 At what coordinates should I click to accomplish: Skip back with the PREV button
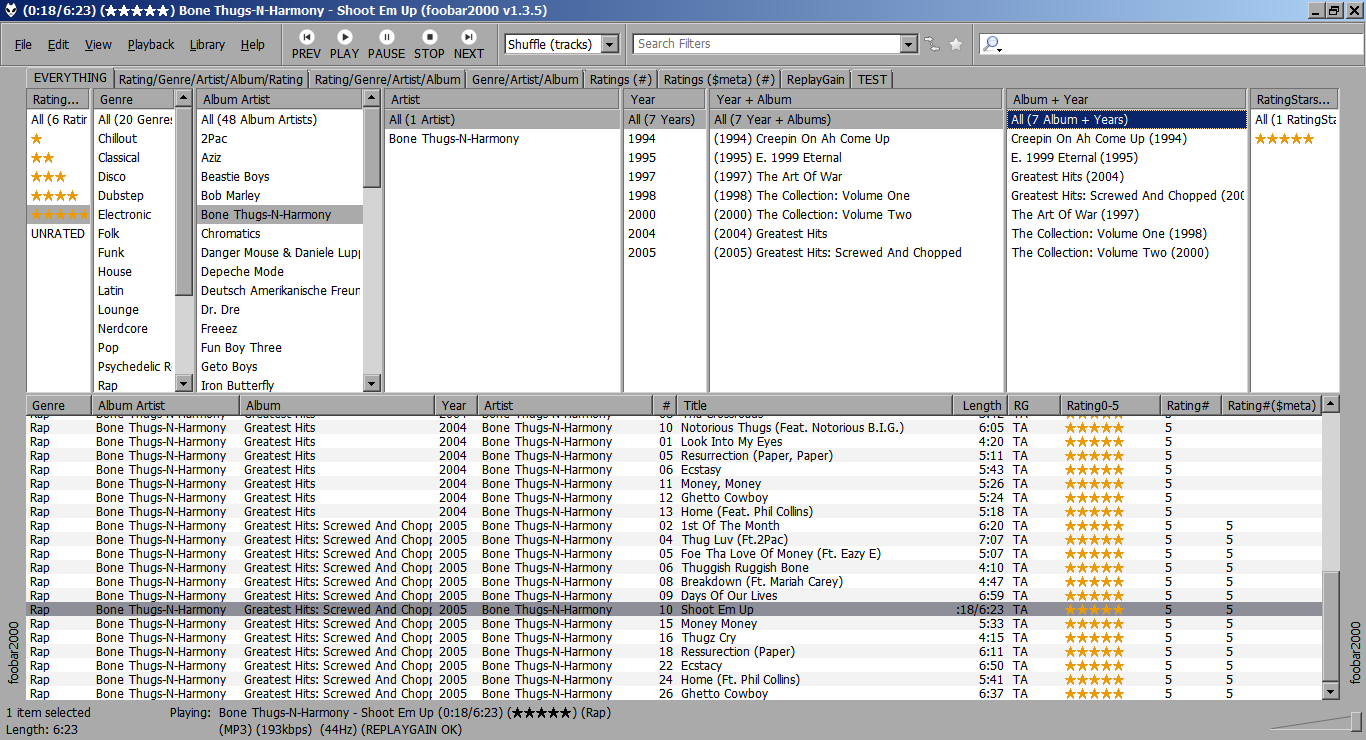(x=306, y=44)
